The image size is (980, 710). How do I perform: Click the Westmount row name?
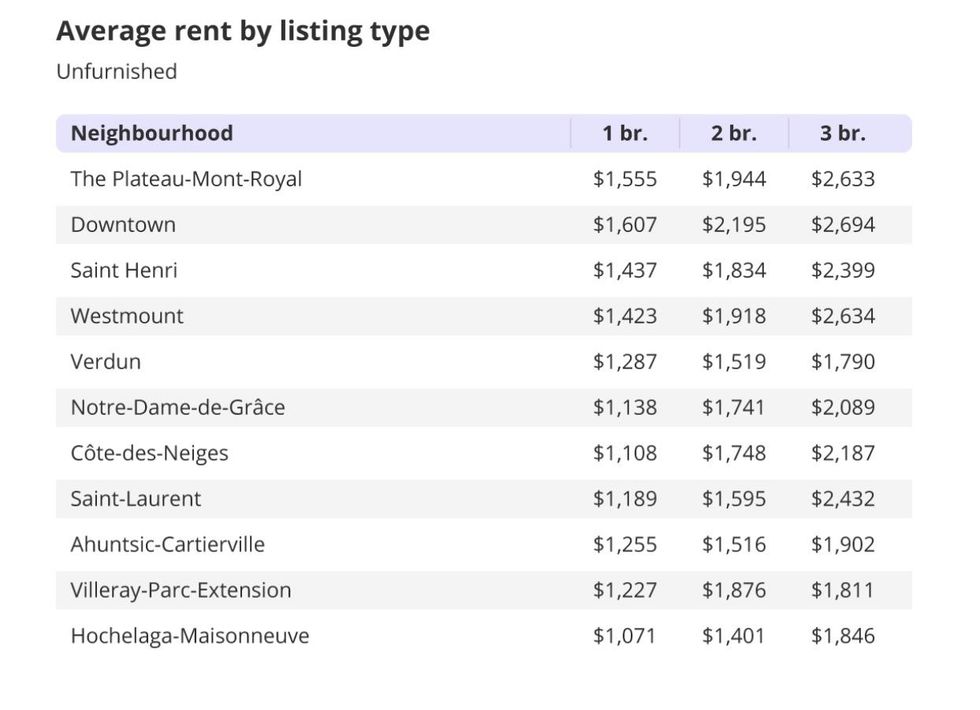[x=127, y=316]
